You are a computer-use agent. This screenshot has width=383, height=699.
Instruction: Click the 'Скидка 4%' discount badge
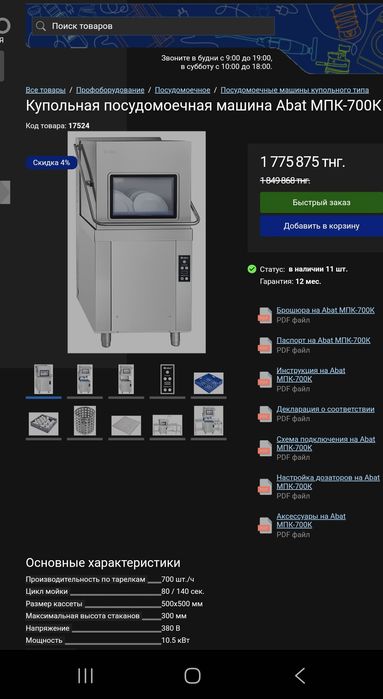(x=51, y=163)
